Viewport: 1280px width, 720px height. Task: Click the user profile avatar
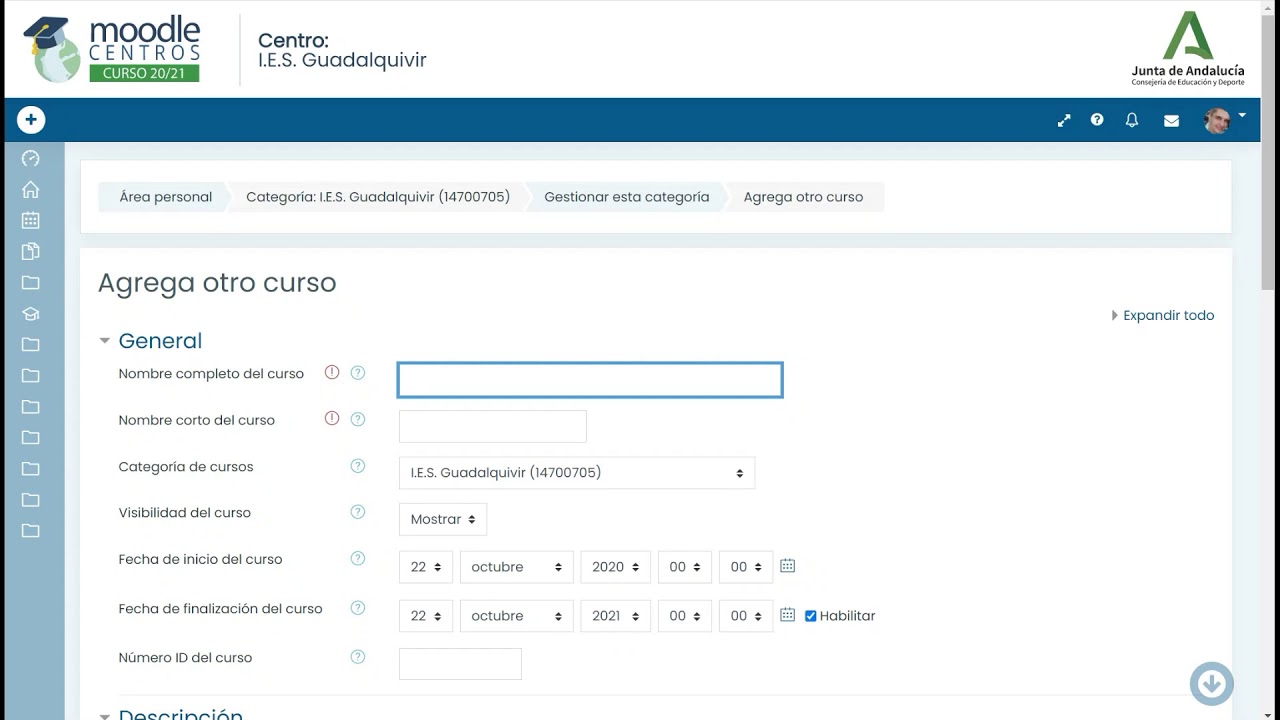pyautogui.click(x=1217, y=121)
